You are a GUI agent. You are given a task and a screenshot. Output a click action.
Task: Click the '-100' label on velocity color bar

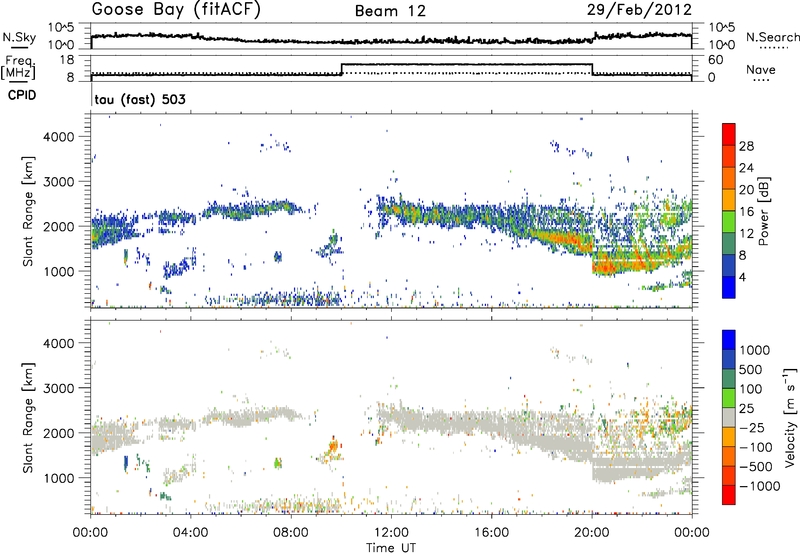[x=756, y=447]
